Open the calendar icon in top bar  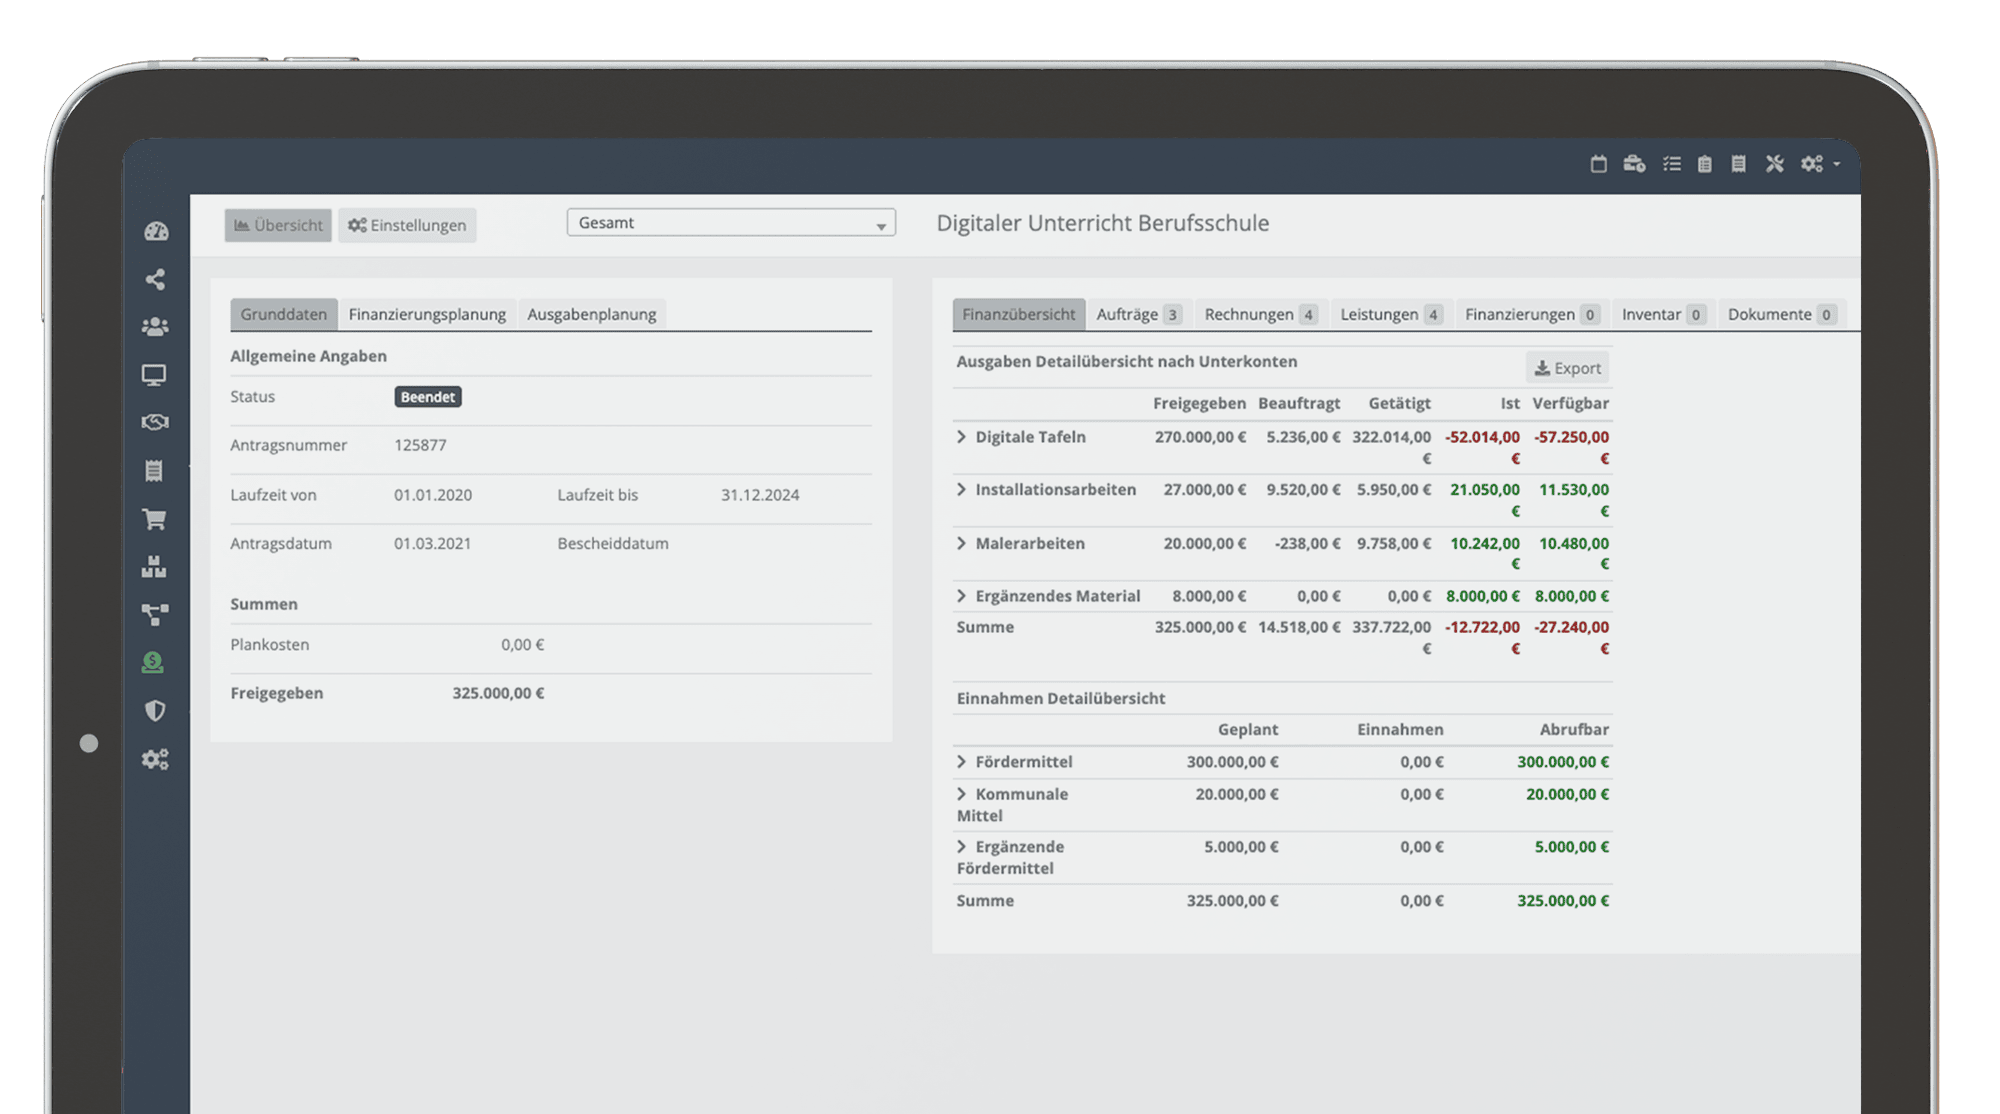point(1598,164)
